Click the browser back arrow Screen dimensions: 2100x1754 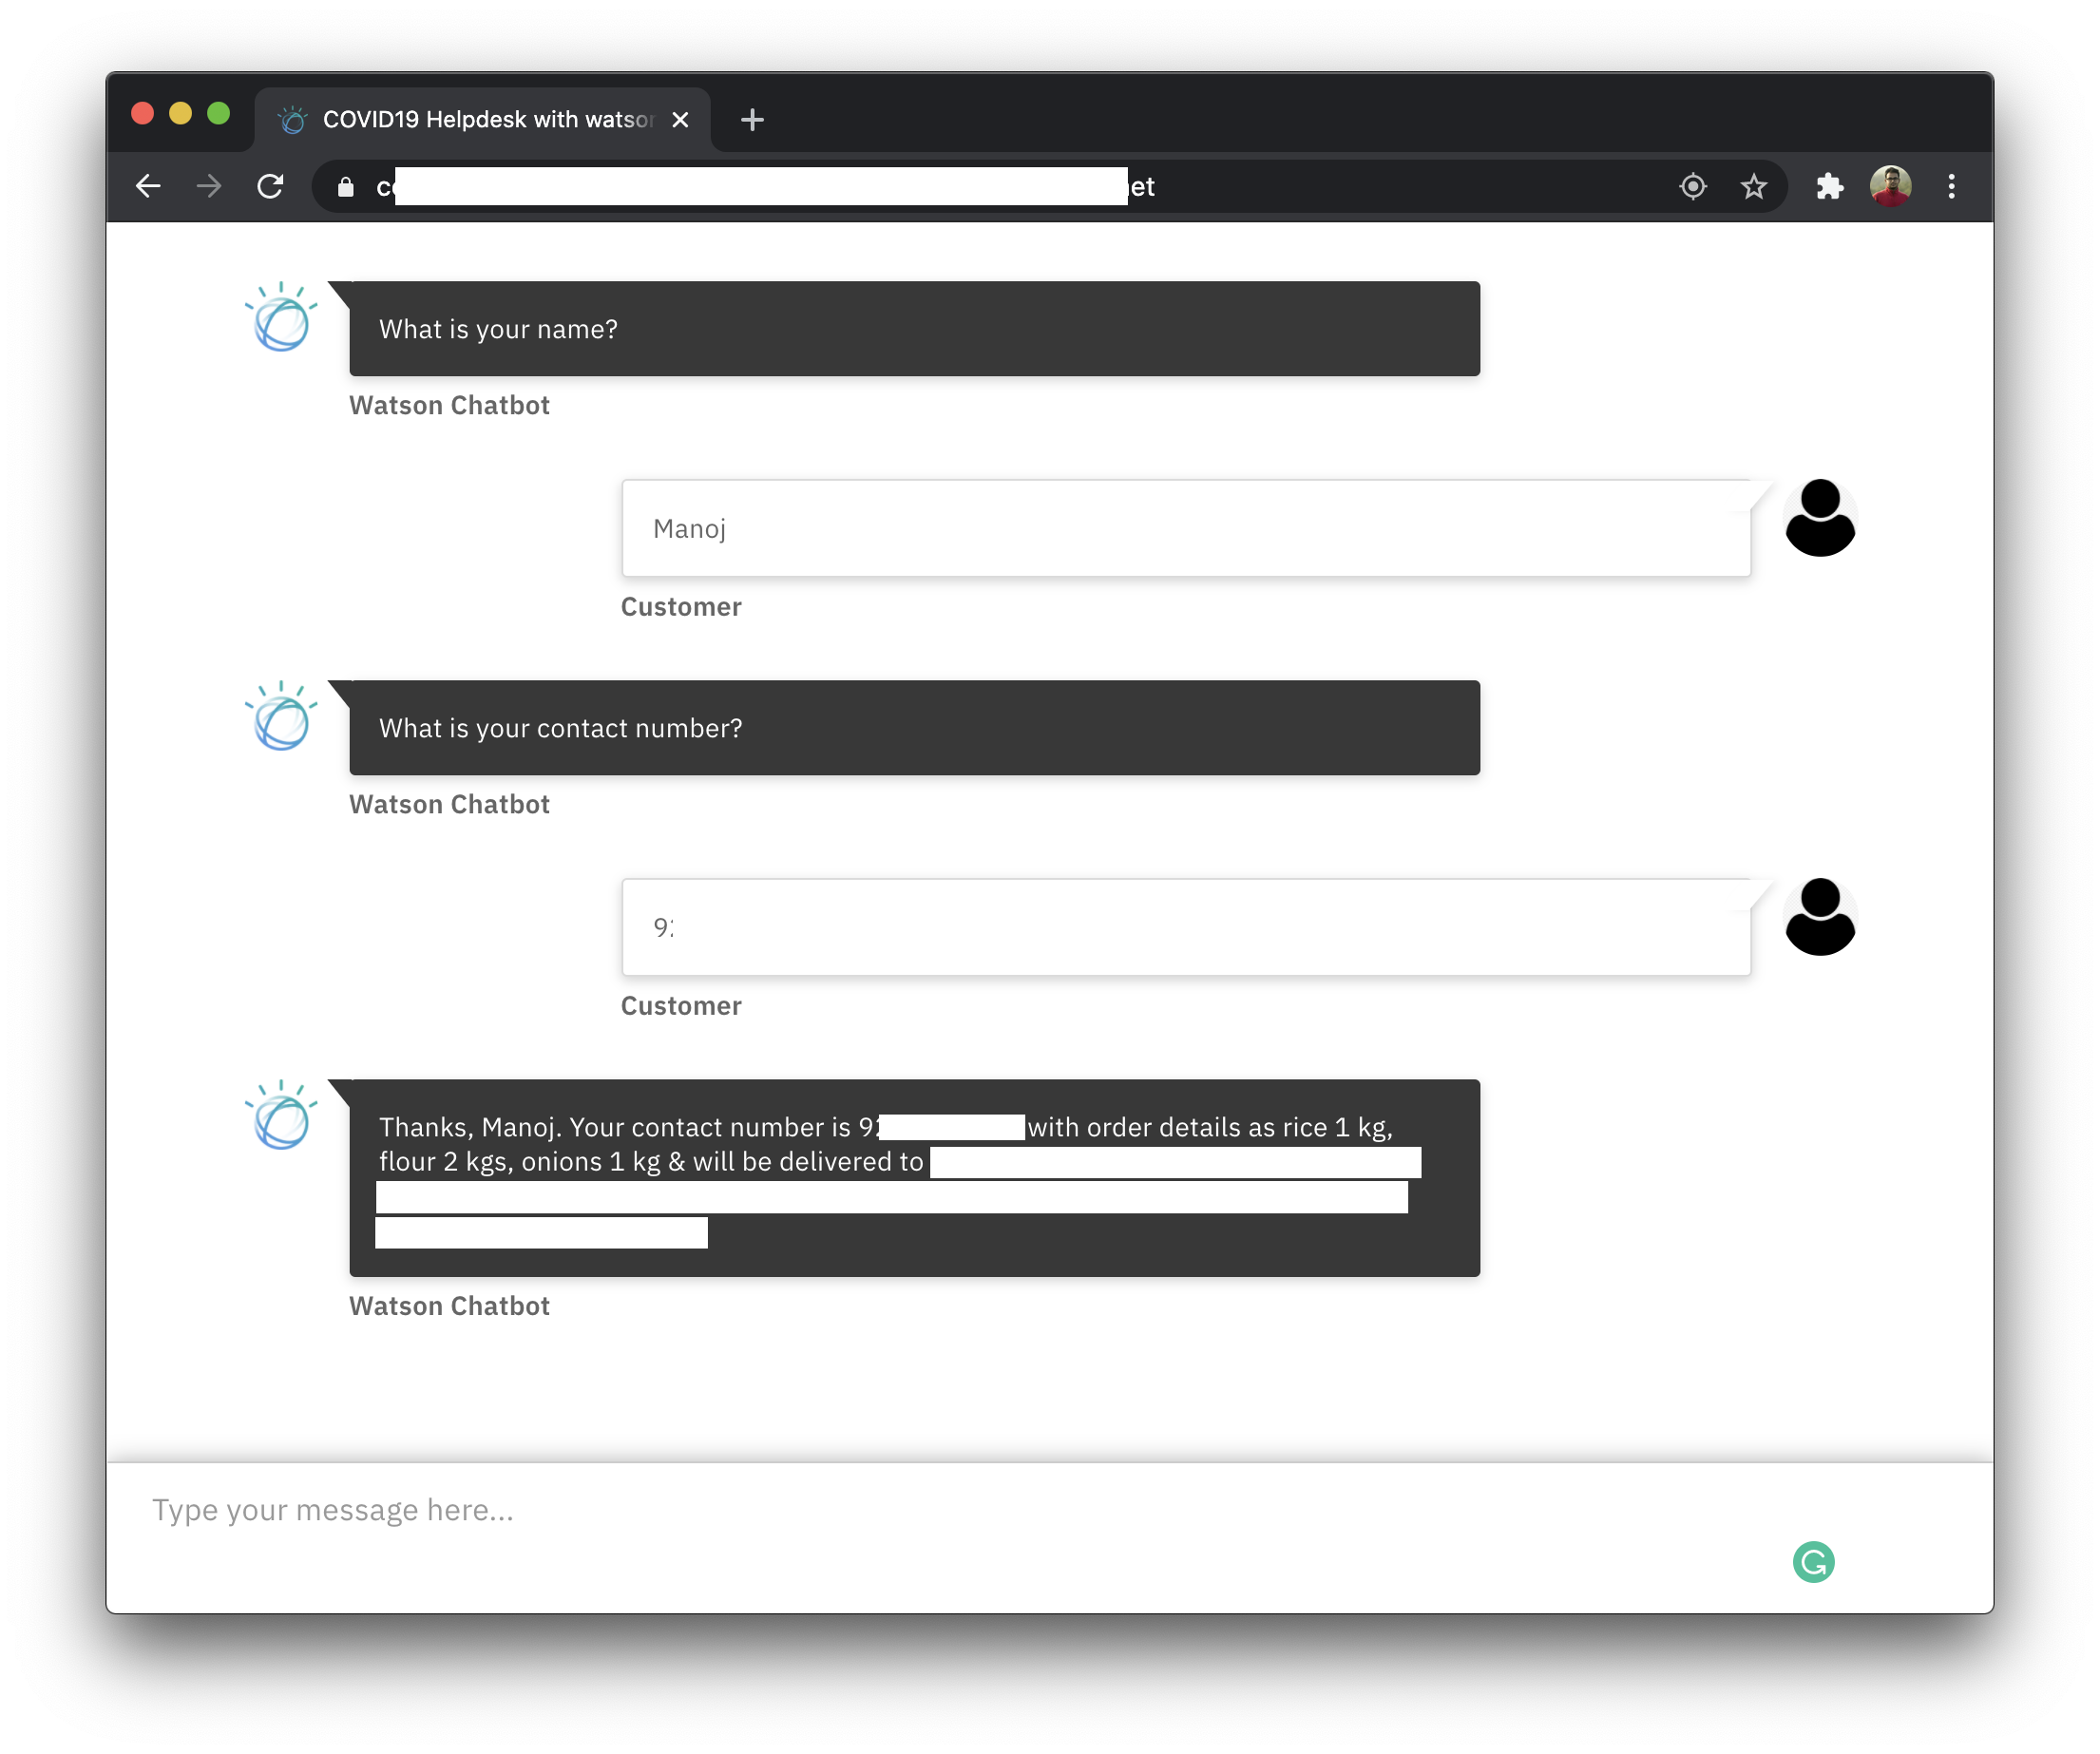[x=148, y=186]
